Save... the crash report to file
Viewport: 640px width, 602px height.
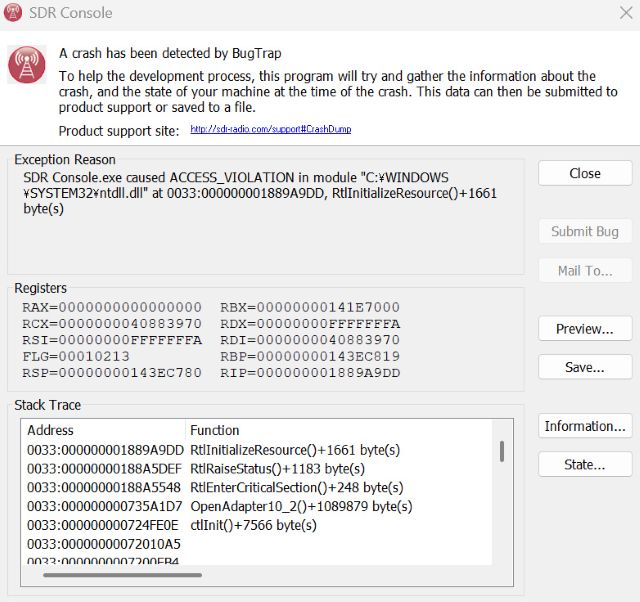(585, 367)
